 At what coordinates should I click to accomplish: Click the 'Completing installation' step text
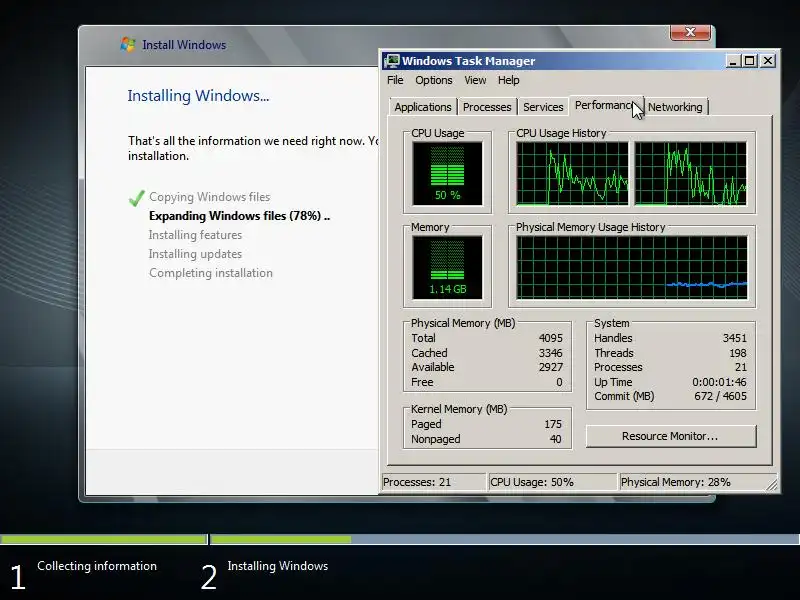pos(211,273)
